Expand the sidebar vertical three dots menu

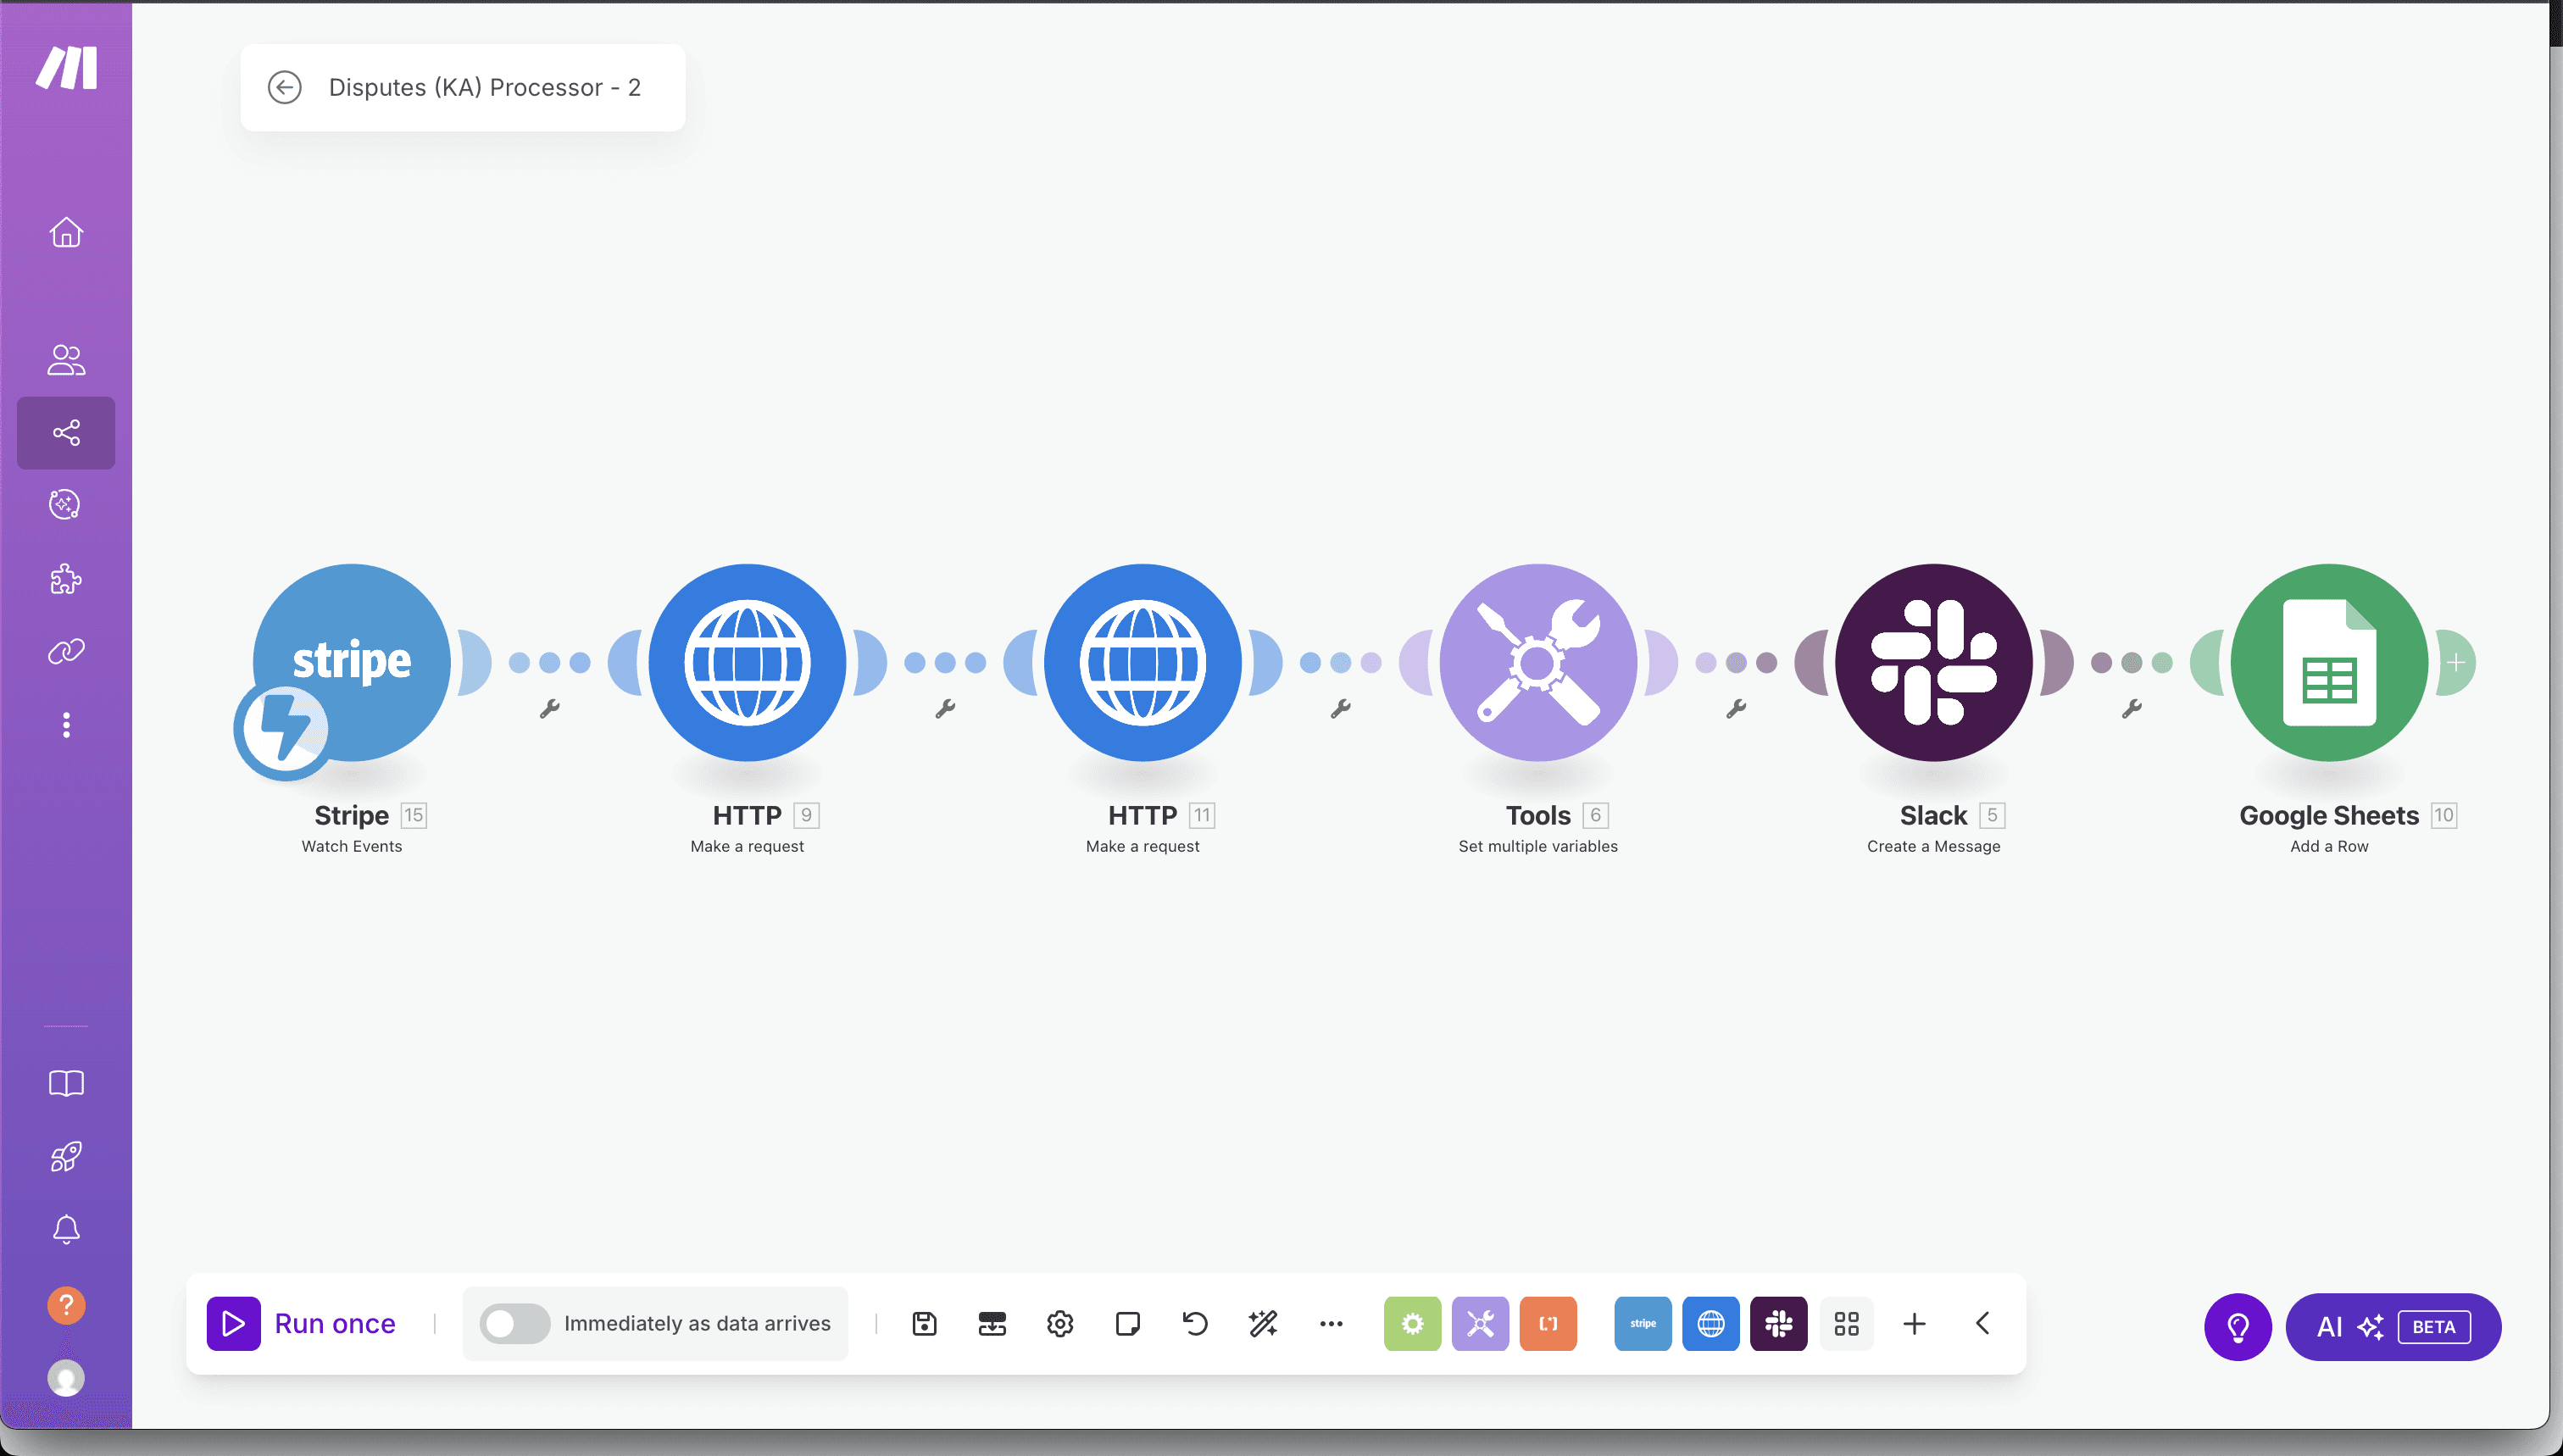tap(66, 725)
